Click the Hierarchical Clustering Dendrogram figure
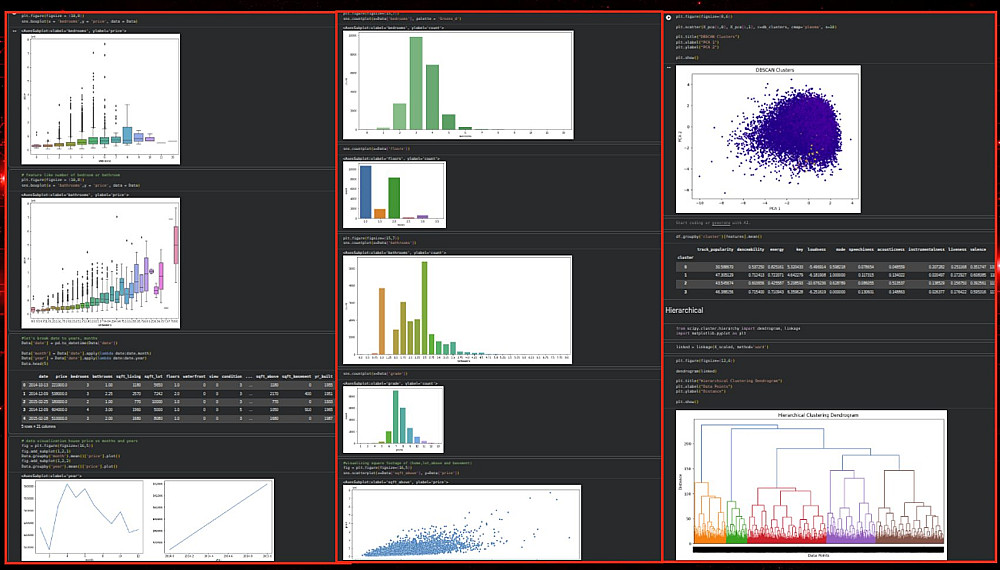 click(x=811, y=485)
